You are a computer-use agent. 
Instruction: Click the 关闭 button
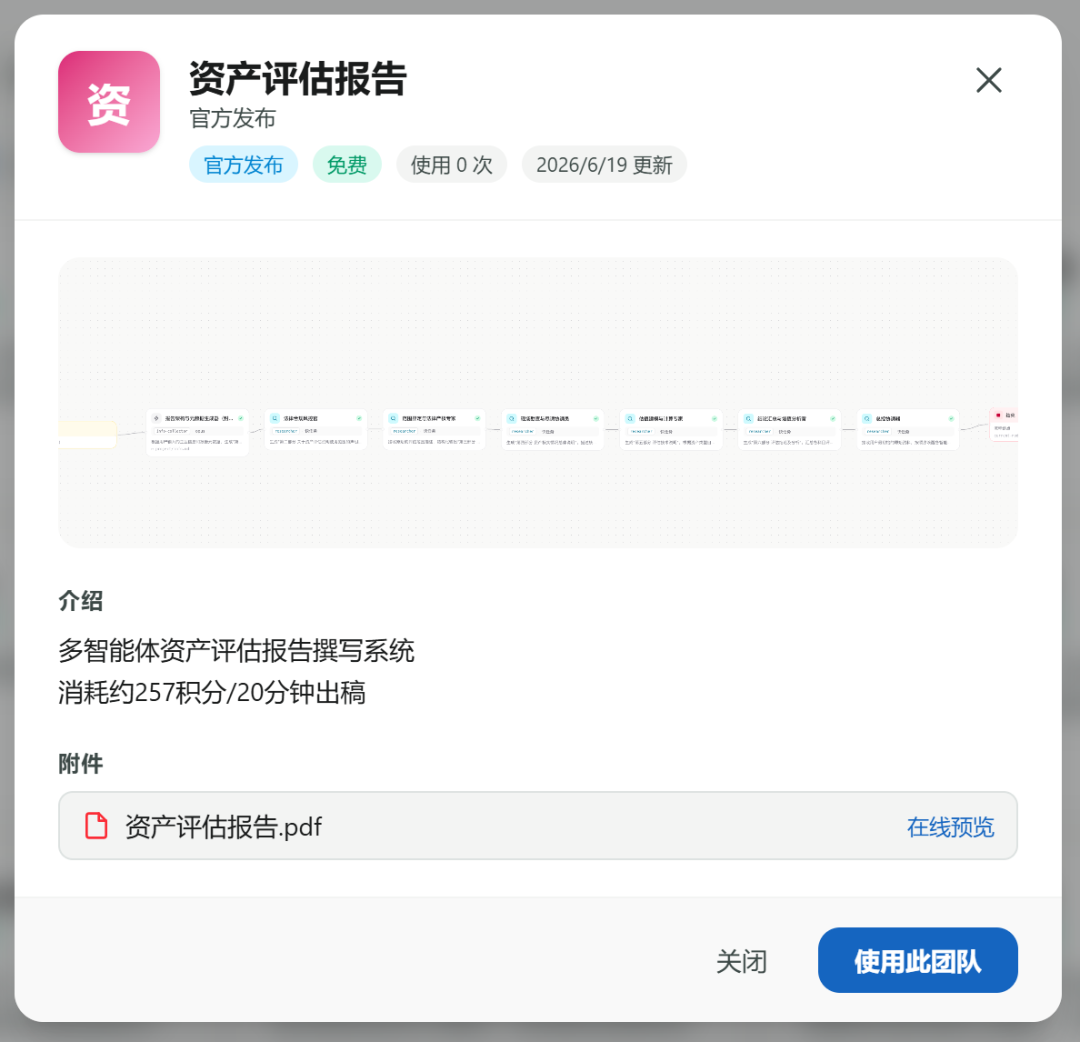click(x=741, y=961)
